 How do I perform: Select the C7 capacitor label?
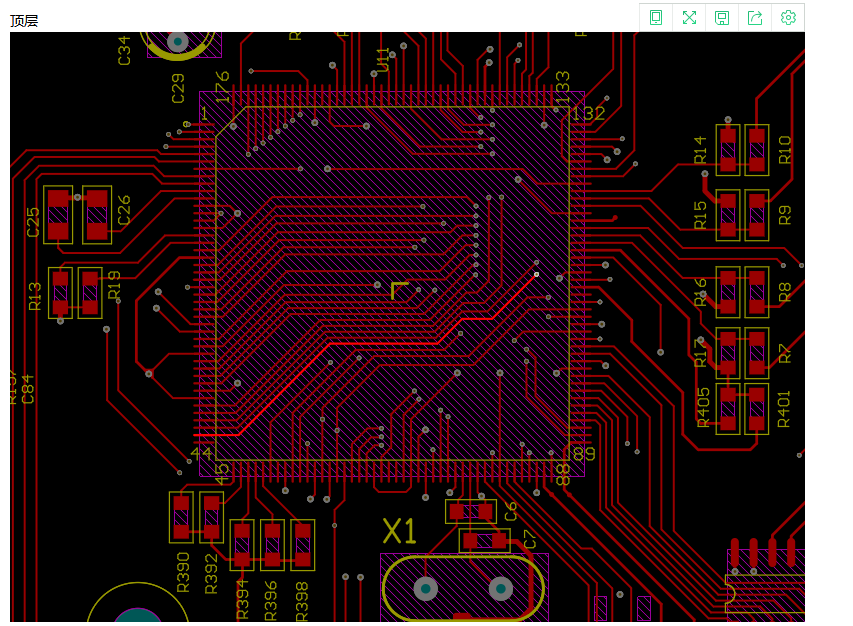[x=529, y=540]
